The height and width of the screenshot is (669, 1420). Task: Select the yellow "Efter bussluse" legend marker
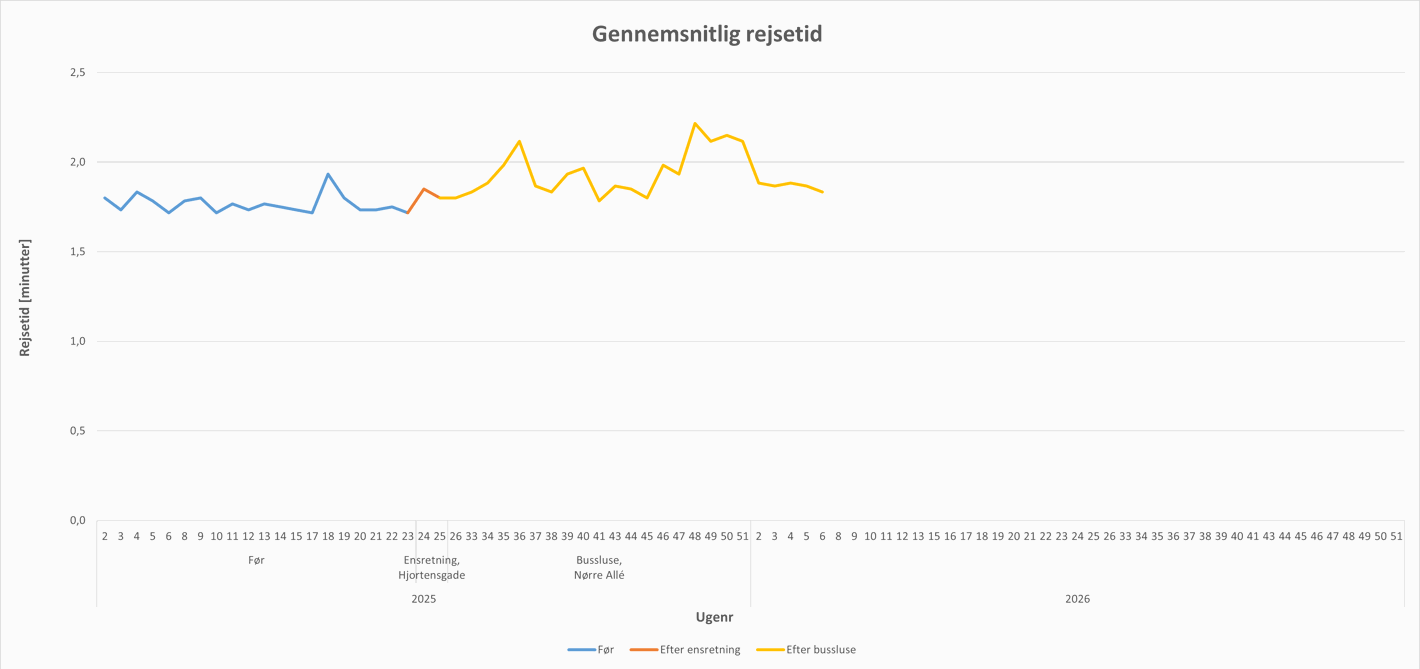pyautogui.click(x=770, y=650)
